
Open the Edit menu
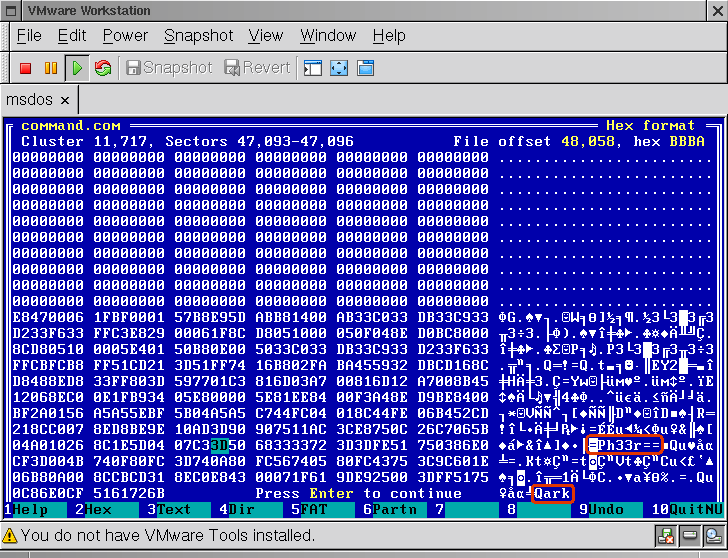(72, 36)
